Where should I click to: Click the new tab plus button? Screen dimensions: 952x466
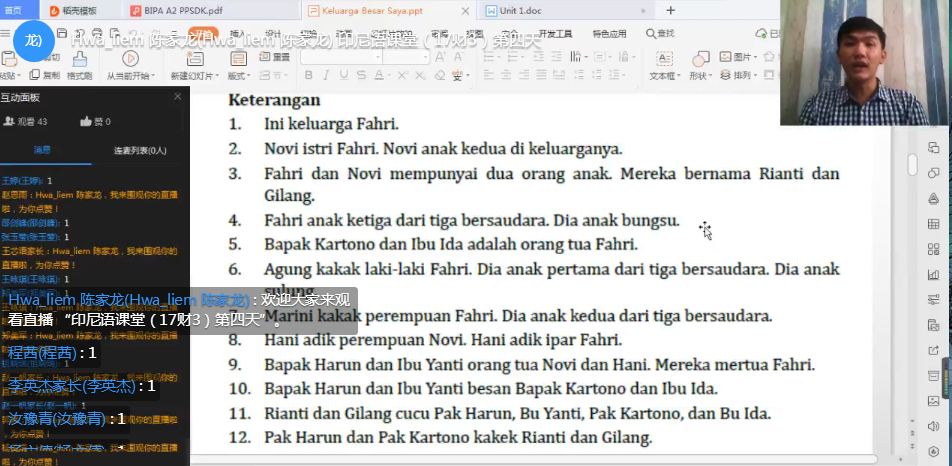pyautogui.click(x=670, y=11)
